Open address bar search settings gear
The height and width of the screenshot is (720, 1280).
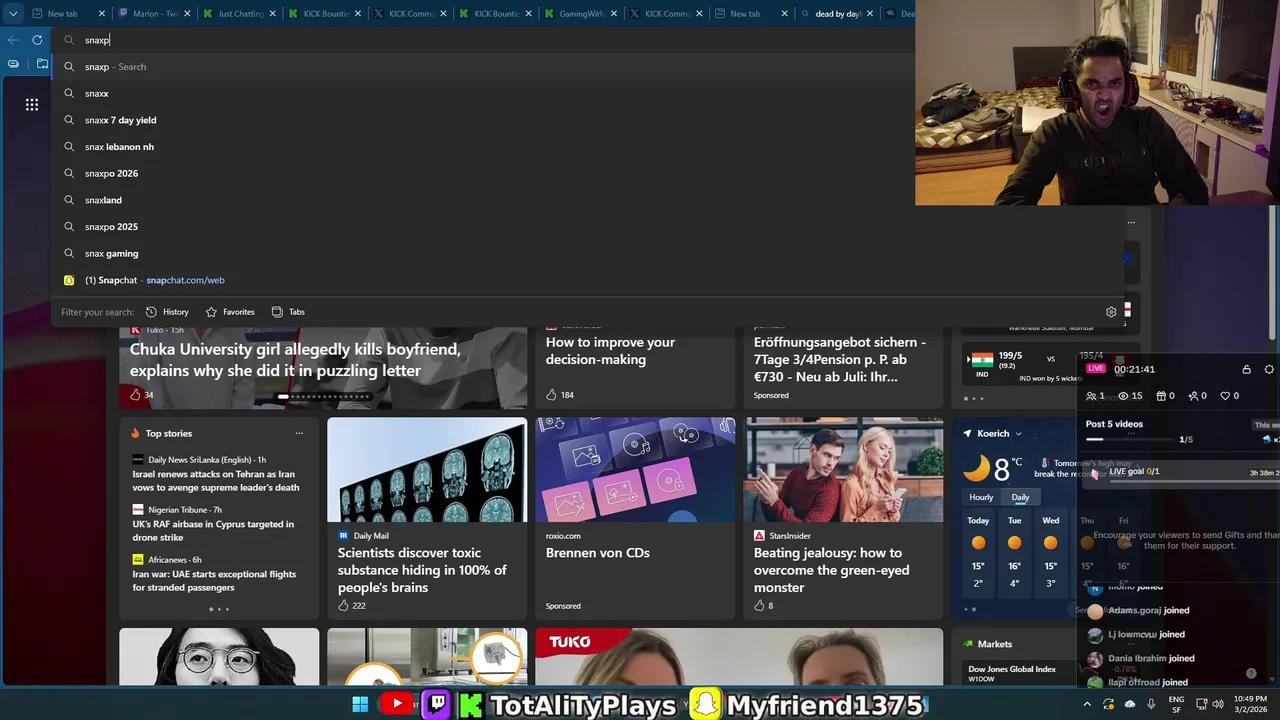click(1111, 312)
